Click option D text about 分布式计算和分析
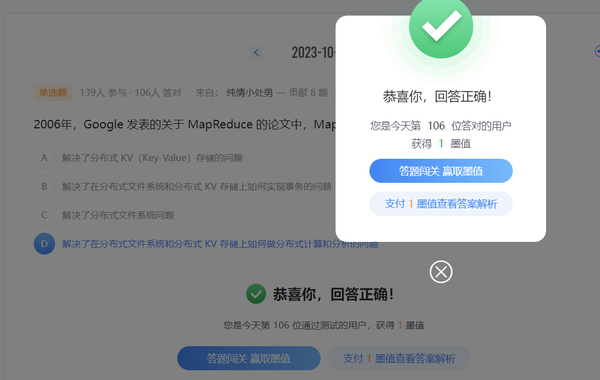Image resolution: width=600 pixels, height=380 pixels. point(220,244)
